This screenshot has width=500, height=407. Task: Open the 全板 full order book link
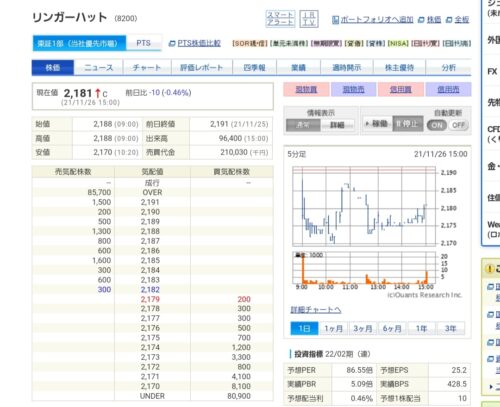point(458,20)
